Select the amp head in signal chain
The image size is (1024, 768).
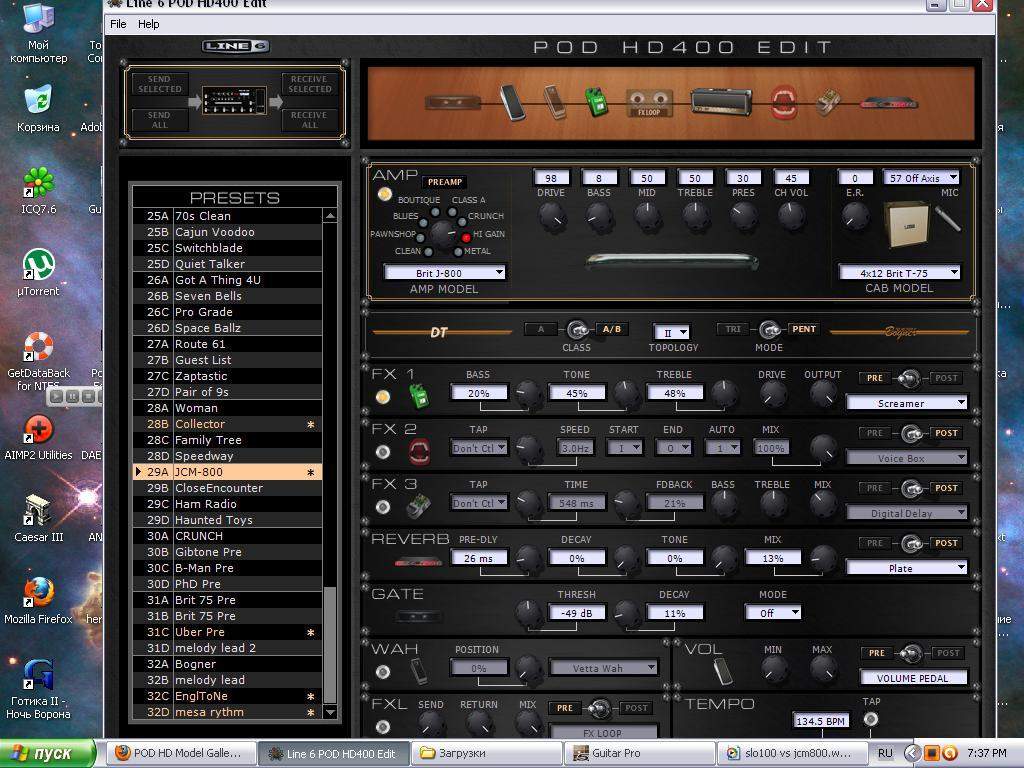click(x=720, y=101)
